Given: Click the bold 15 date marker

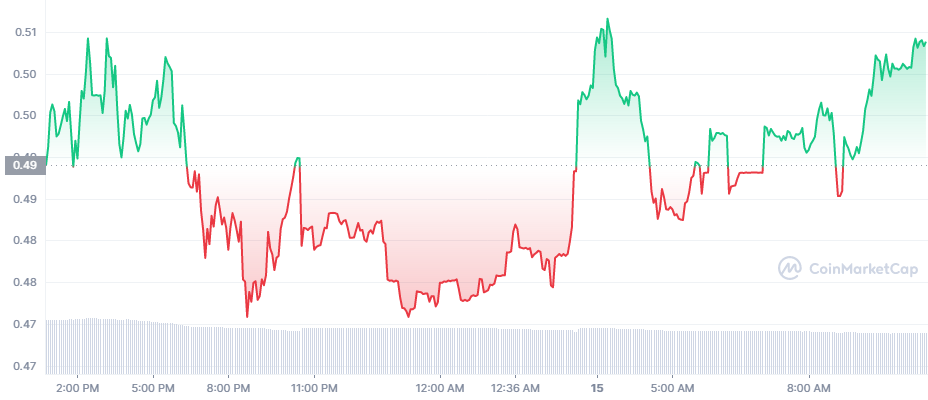Looking at the screenshot, I should [x=598, y=387].
